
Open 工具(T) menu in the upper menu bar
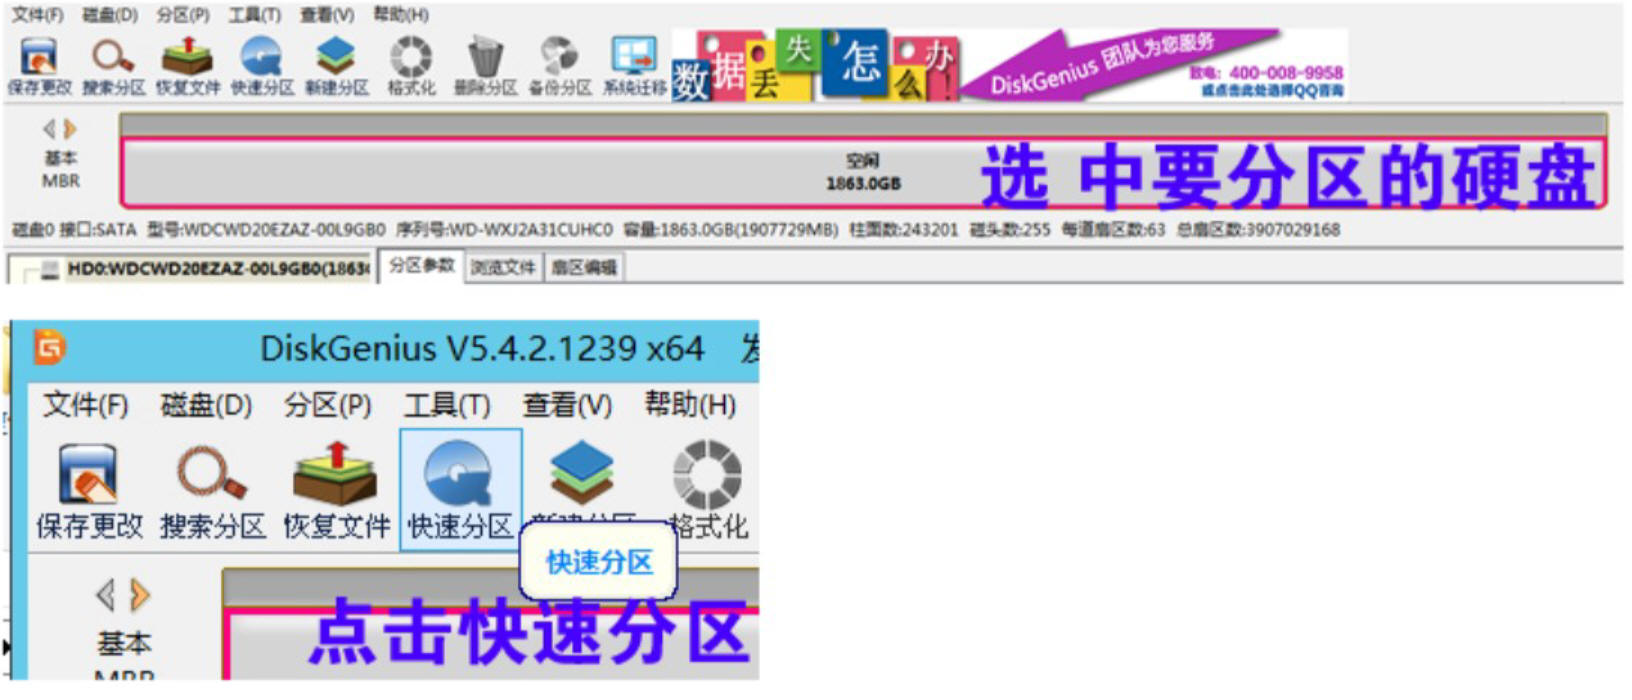pos(255,15)
